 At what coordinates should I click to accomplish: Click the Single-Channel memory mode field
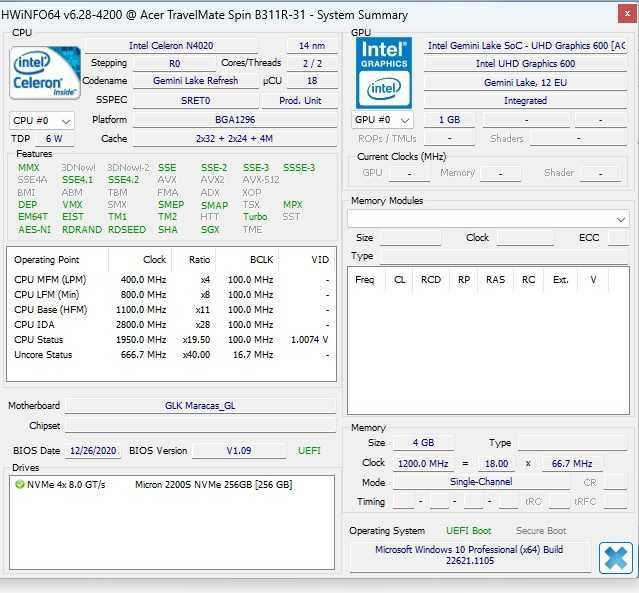point(480,482)
